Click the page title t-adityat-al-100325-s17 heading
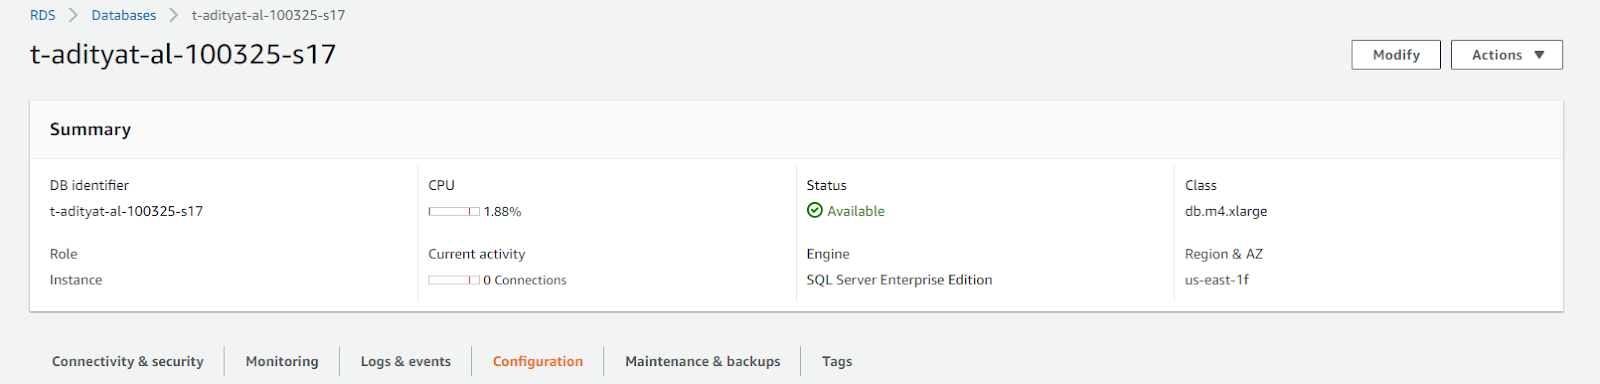The height and width of the screenshot is (384, 1600). point(183,54)
